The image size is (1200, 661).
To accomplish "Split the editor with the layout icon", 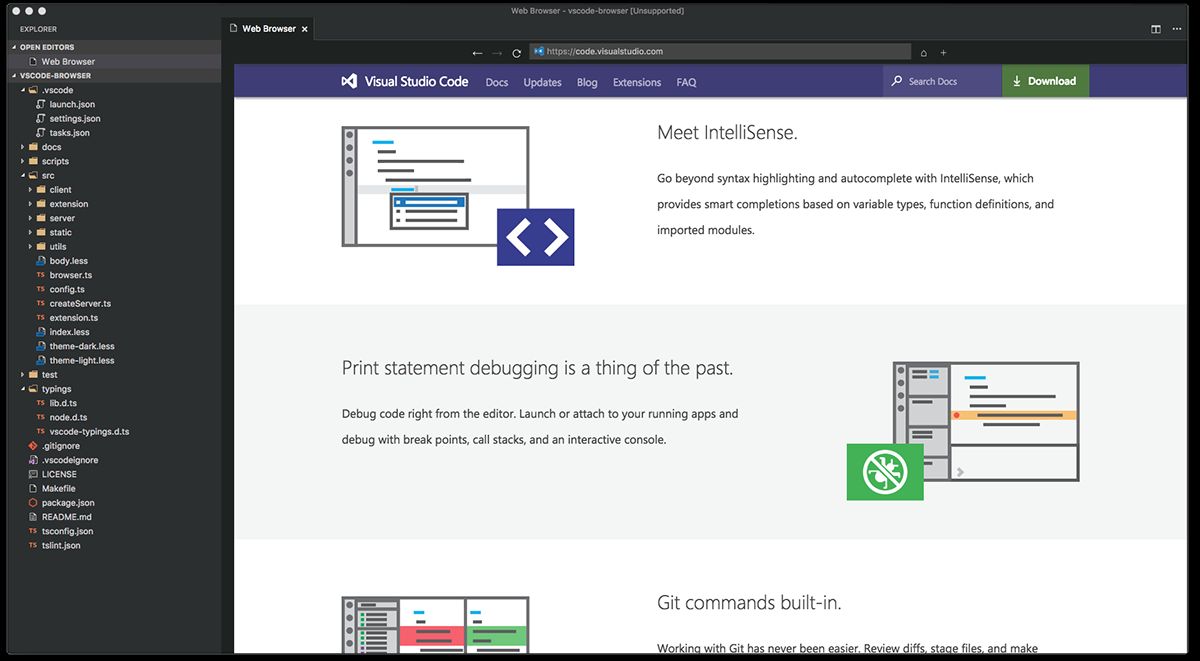I will 1156,29.
